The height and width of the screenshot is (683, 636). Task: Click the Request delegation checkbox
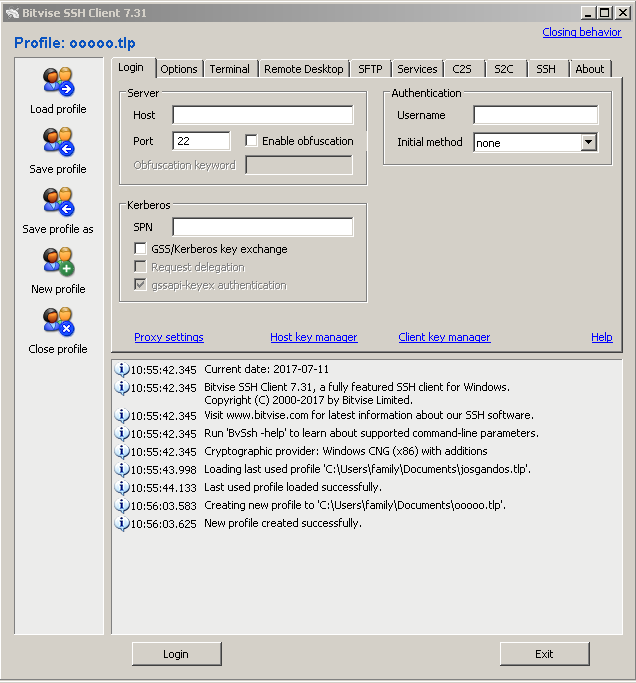tap(140, 266)
